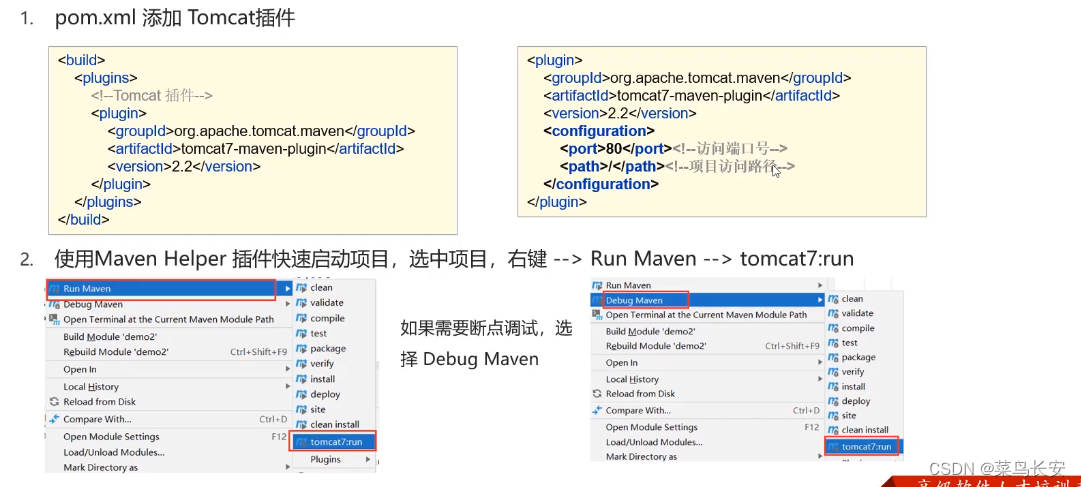Click the text '如果需要断点调试，选择 Debug Maven'
The height and width of the screenshot is (487, 1081).
pyautogui.click(x=486, y=344)
